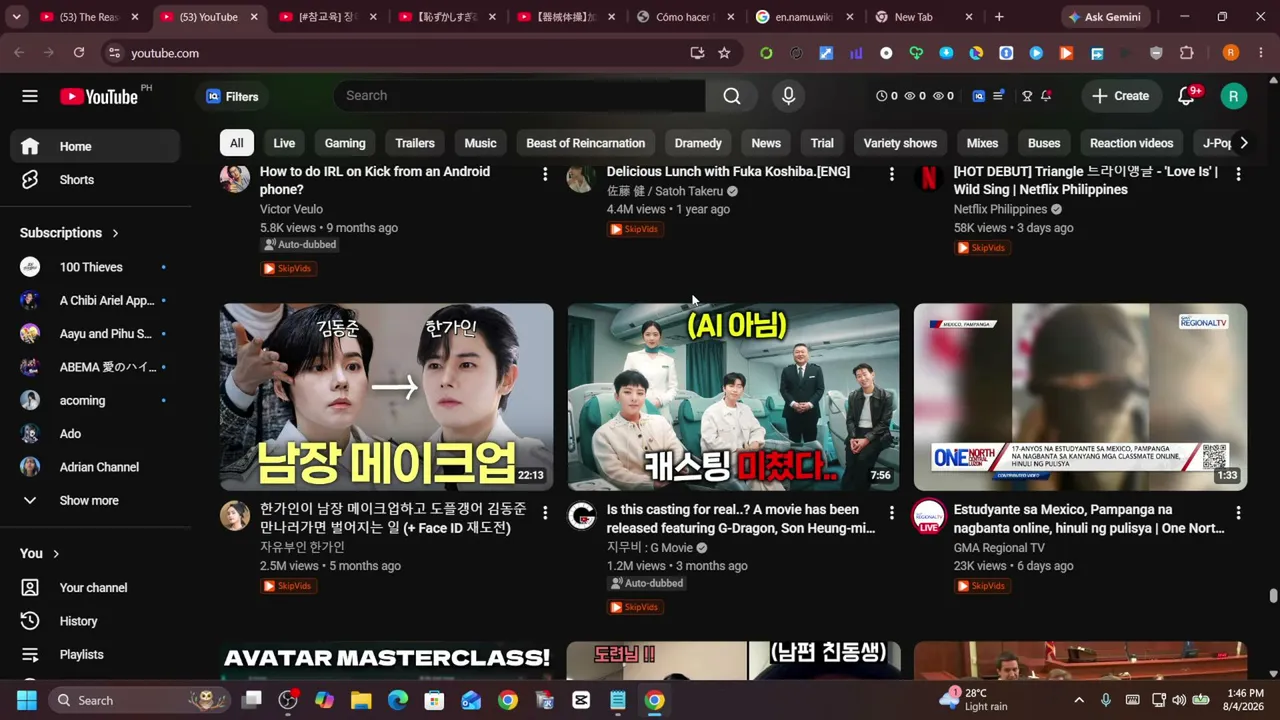The image size is (1280, 720).
Task: Open the account avatar menu on YouTube
Action: point(1233,96)
